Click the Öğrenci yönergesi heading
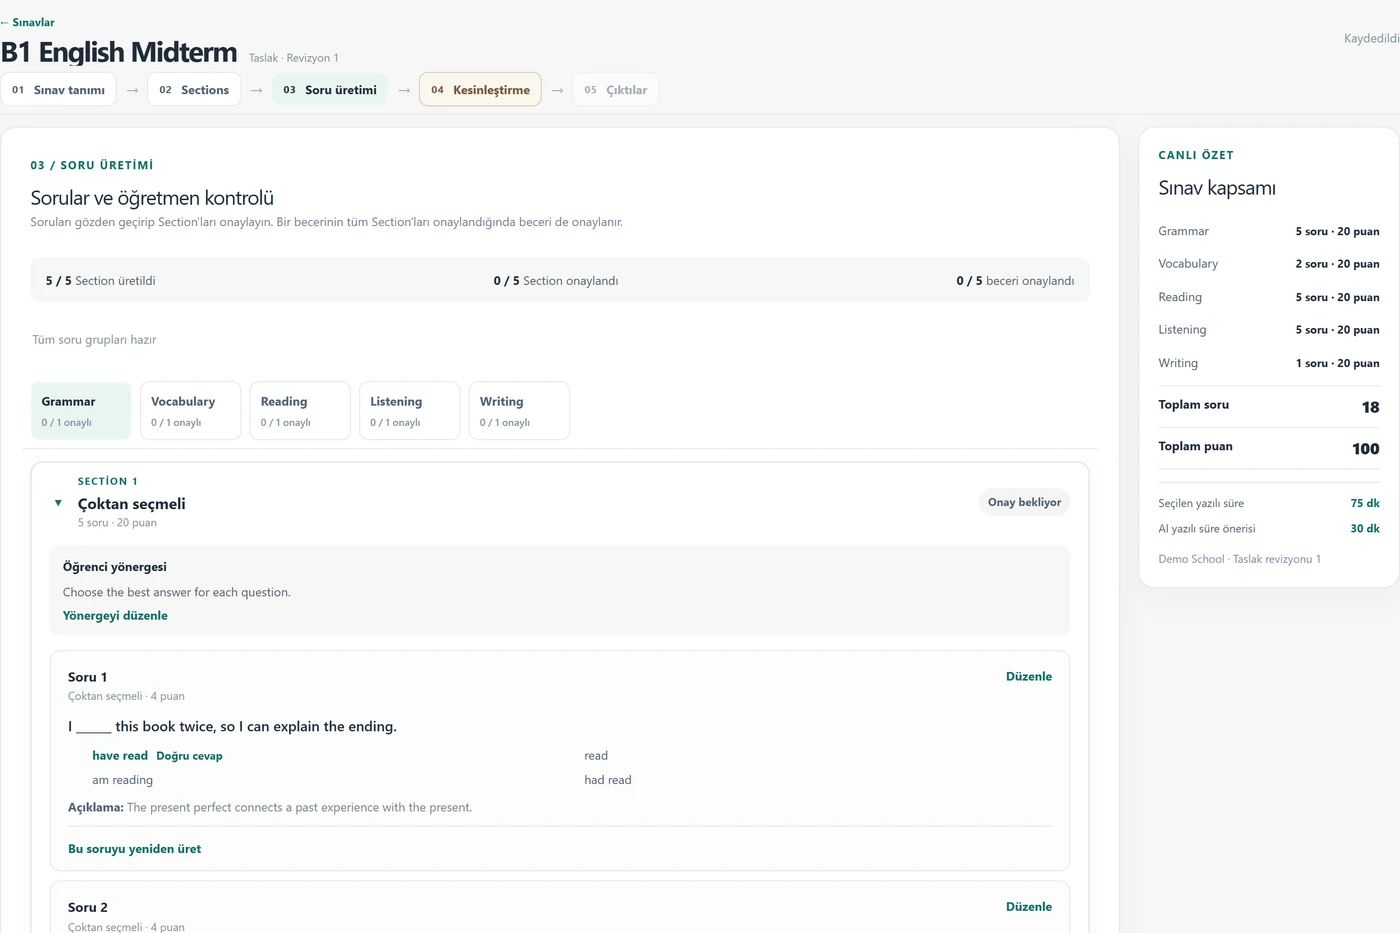The width and height of the screenshot is (1400, 933). (x=115, y=567)
